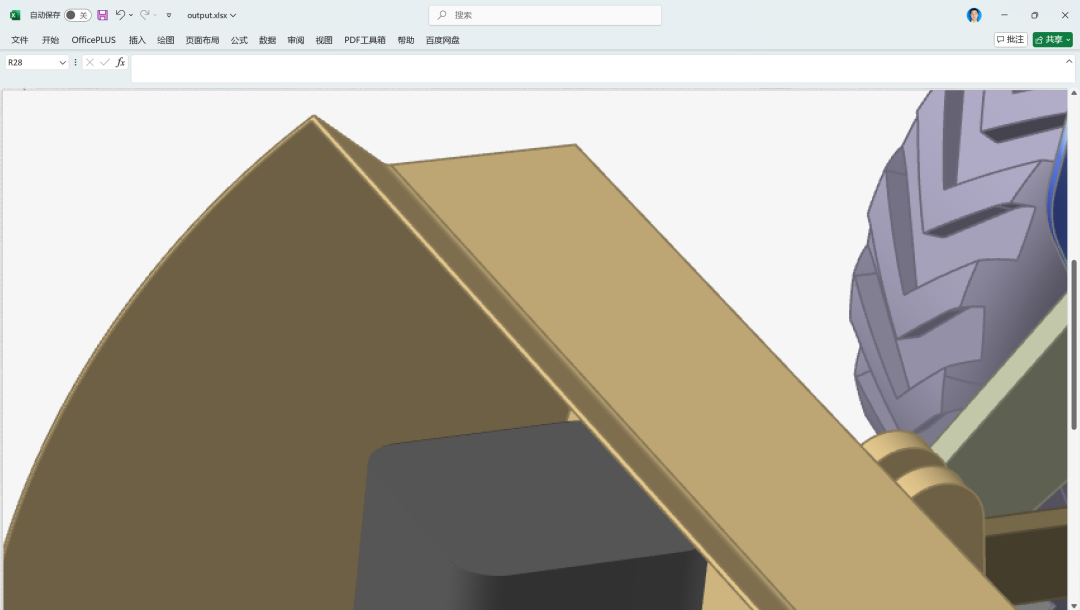Click the name box resize dots handle
The width and height of the screenshot is (1080, 610).
click(x=75, y=62)
